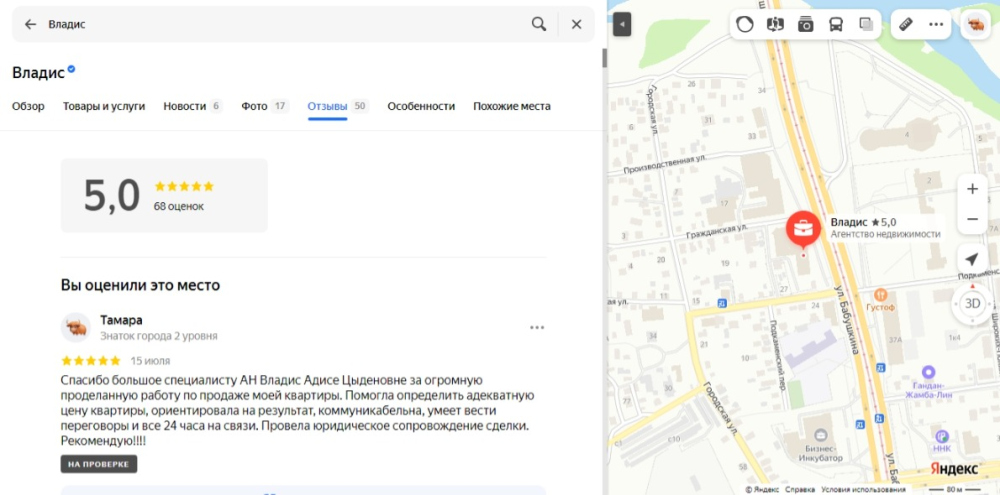The image size is (1000, 495).
Task: Select the ruler measurement tool
Action: pyautogui.click(x=906, y=25)
